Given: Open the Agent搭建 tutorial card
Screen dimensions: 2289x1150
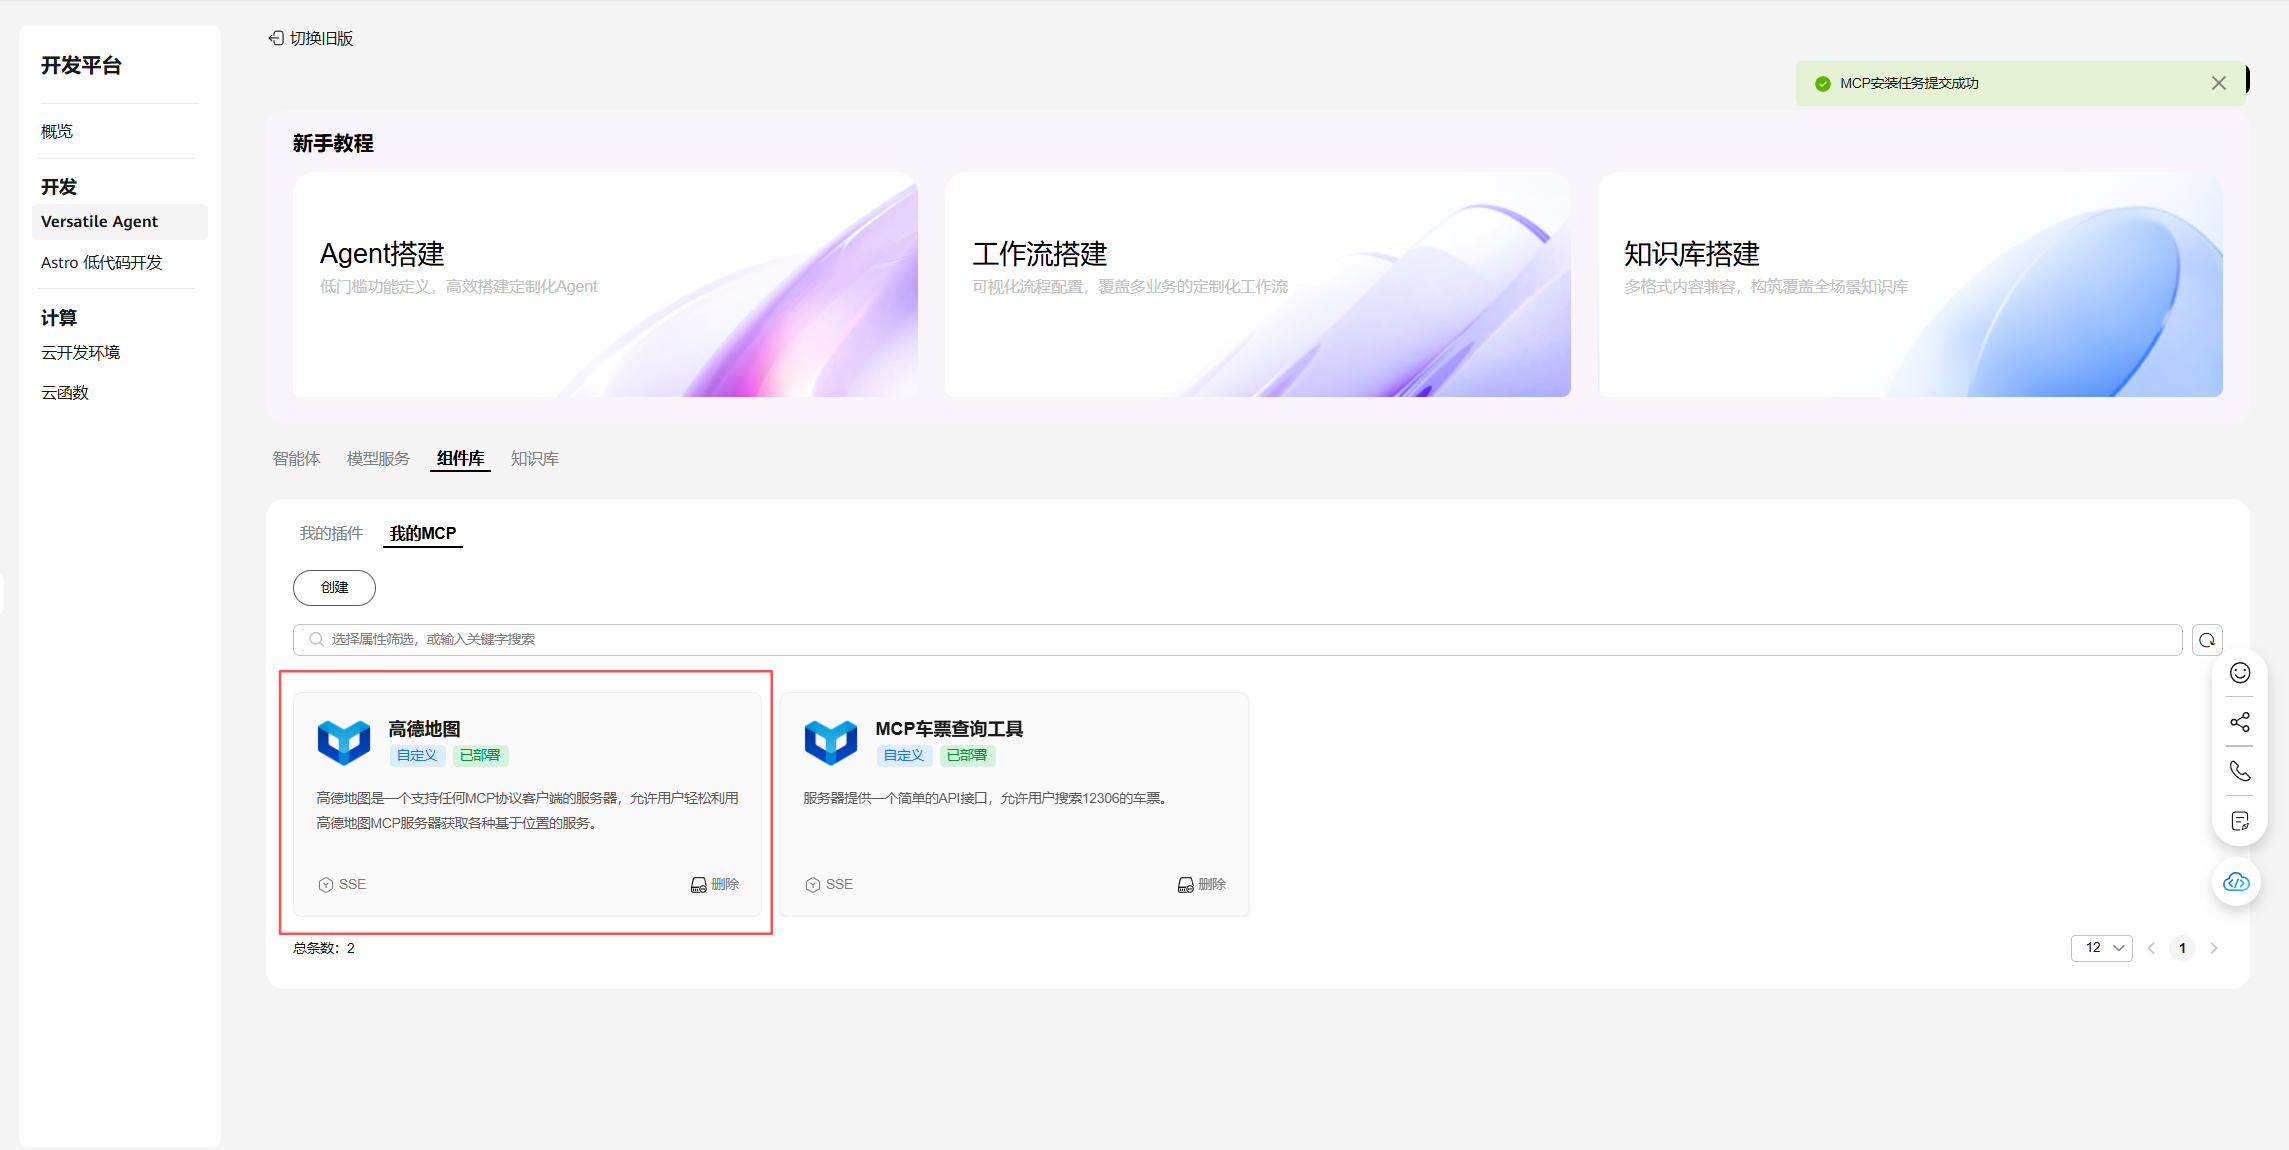Looking at the screenshot, I should click(x=605, y=284).
